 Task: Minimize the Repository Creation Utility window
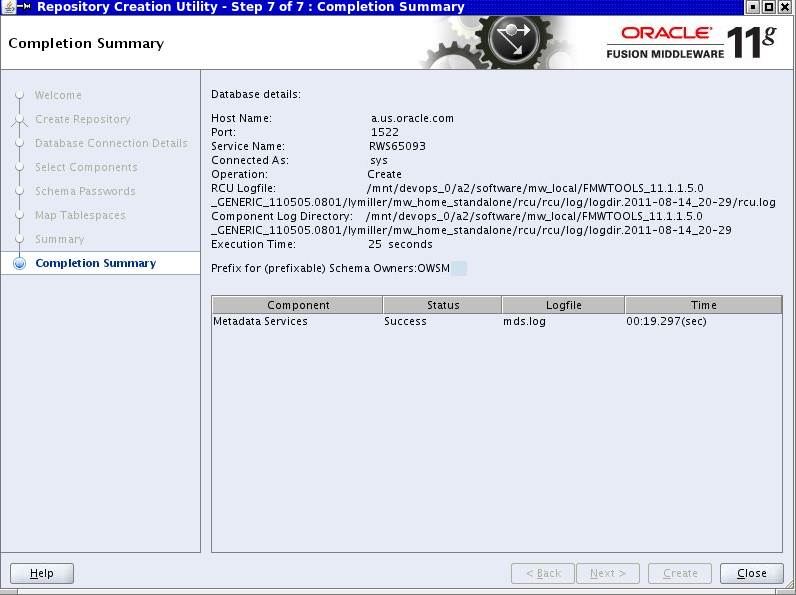pos(753,7)
